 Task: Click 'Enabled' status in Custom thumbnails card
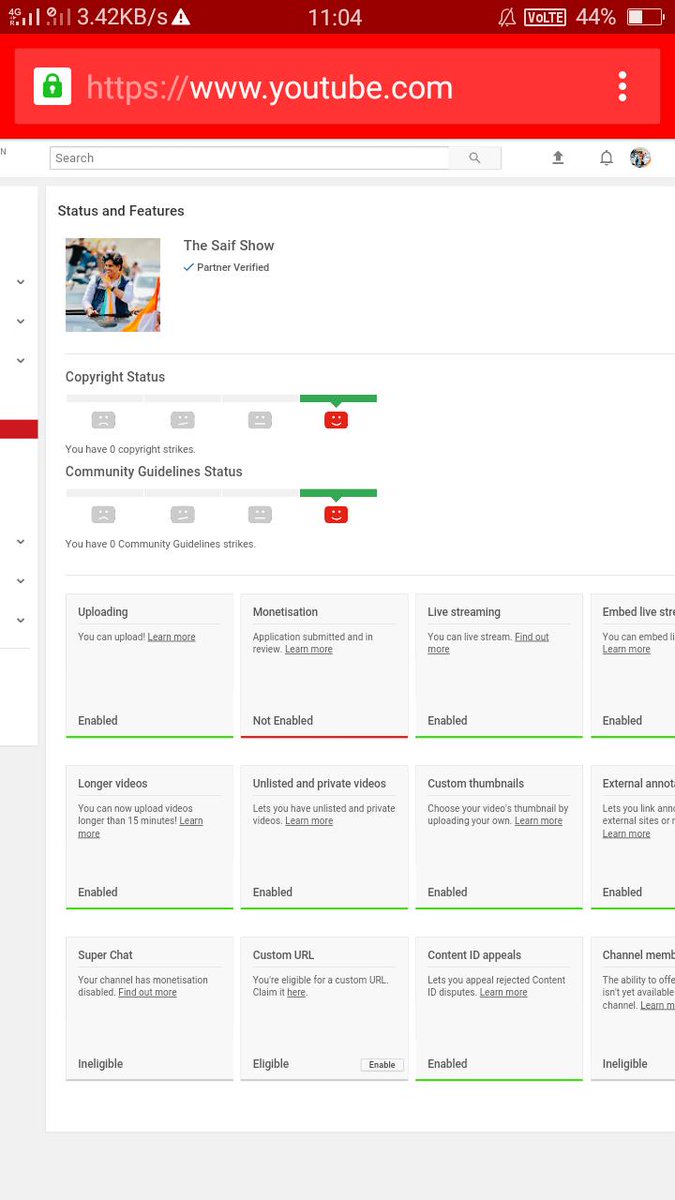click(x=448, y=892)
